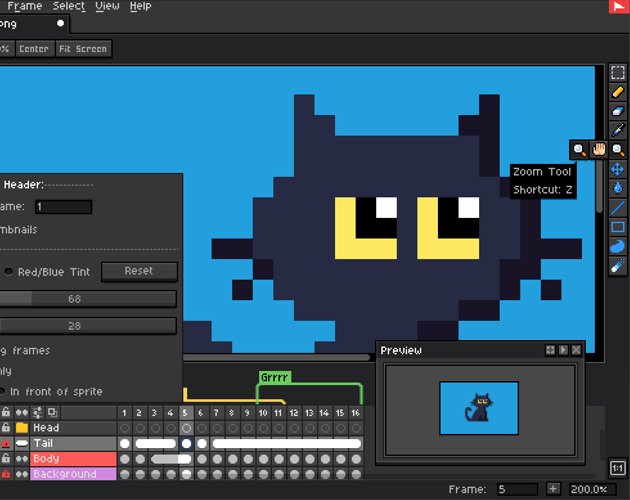Image resolution: width=630 pixels, height=500 pixels.
Task: Select the Eraser tool
Action: (618, 111)
